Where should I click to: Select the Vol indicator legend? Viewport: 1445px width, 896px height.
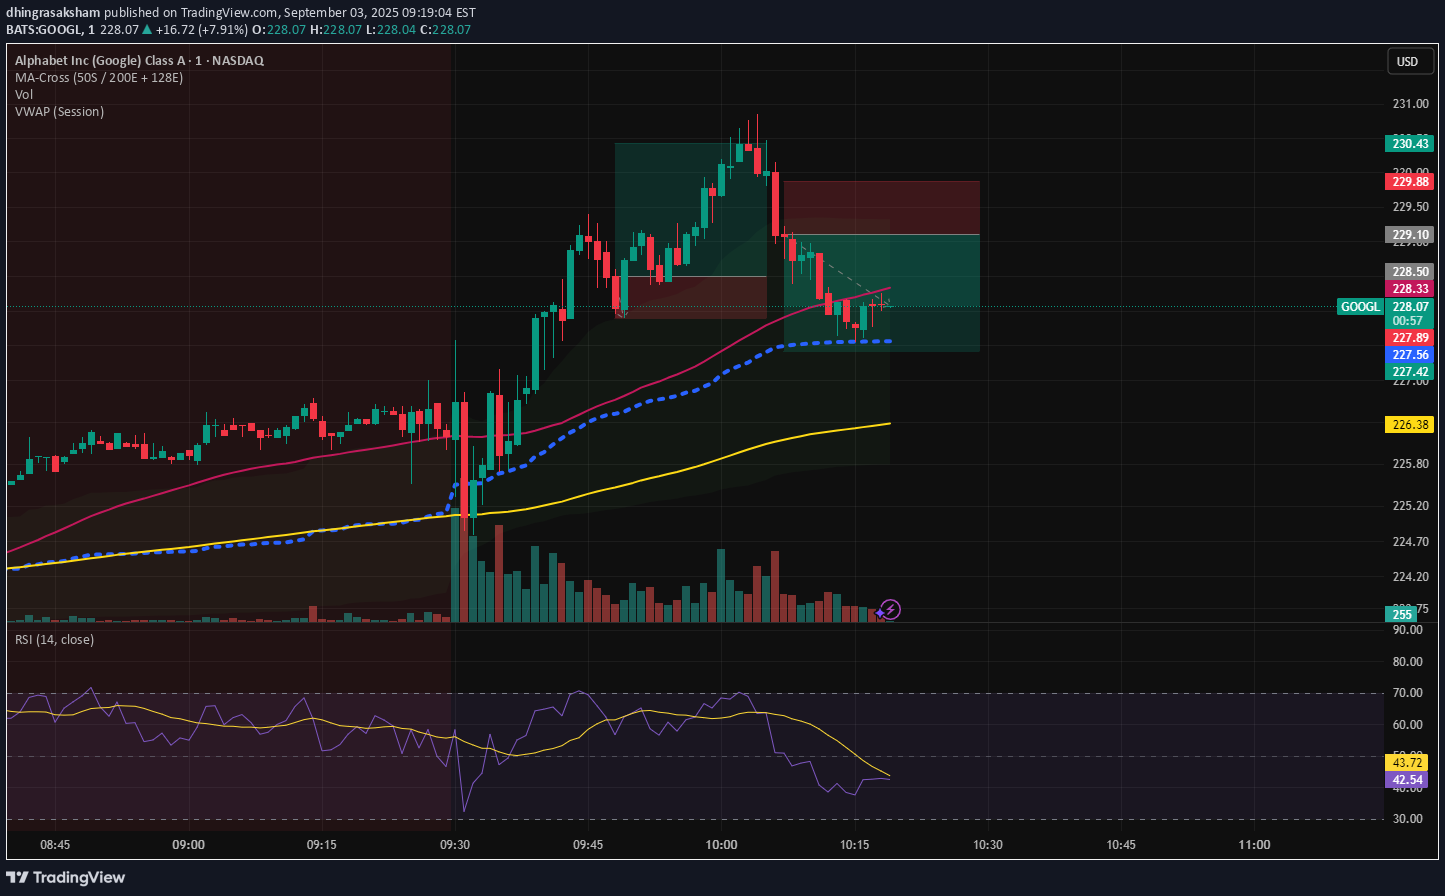click(x=23, y=94)
